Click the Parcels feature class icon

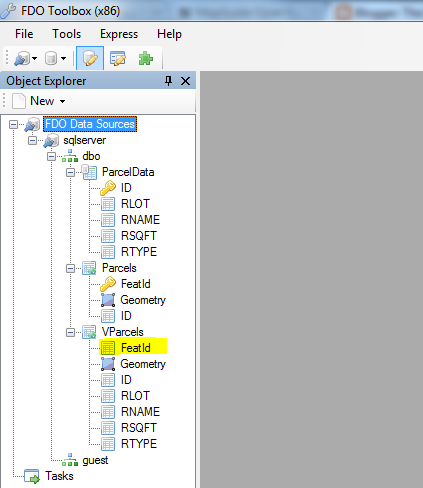pyautogui.click(x=89, y=268)
